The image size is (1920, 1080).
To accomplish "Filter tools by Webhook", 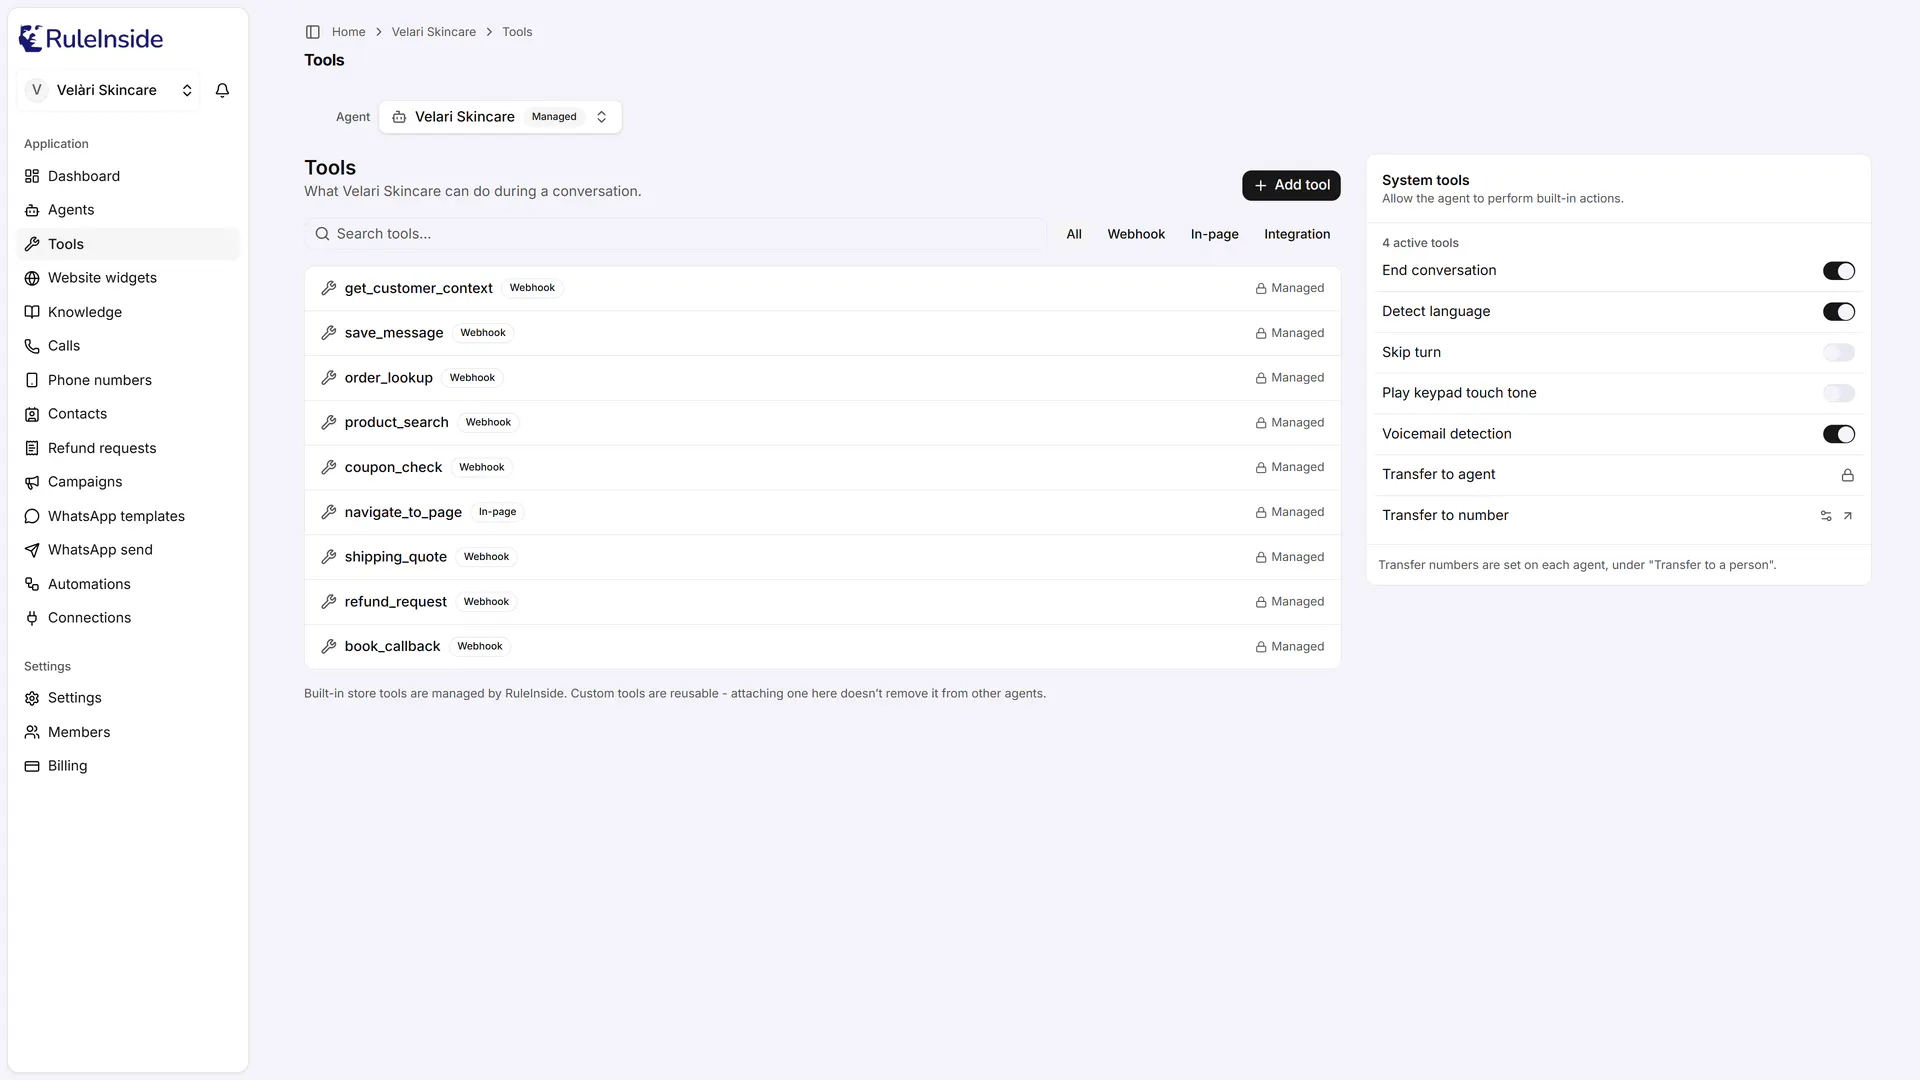I will (1136, 234).
